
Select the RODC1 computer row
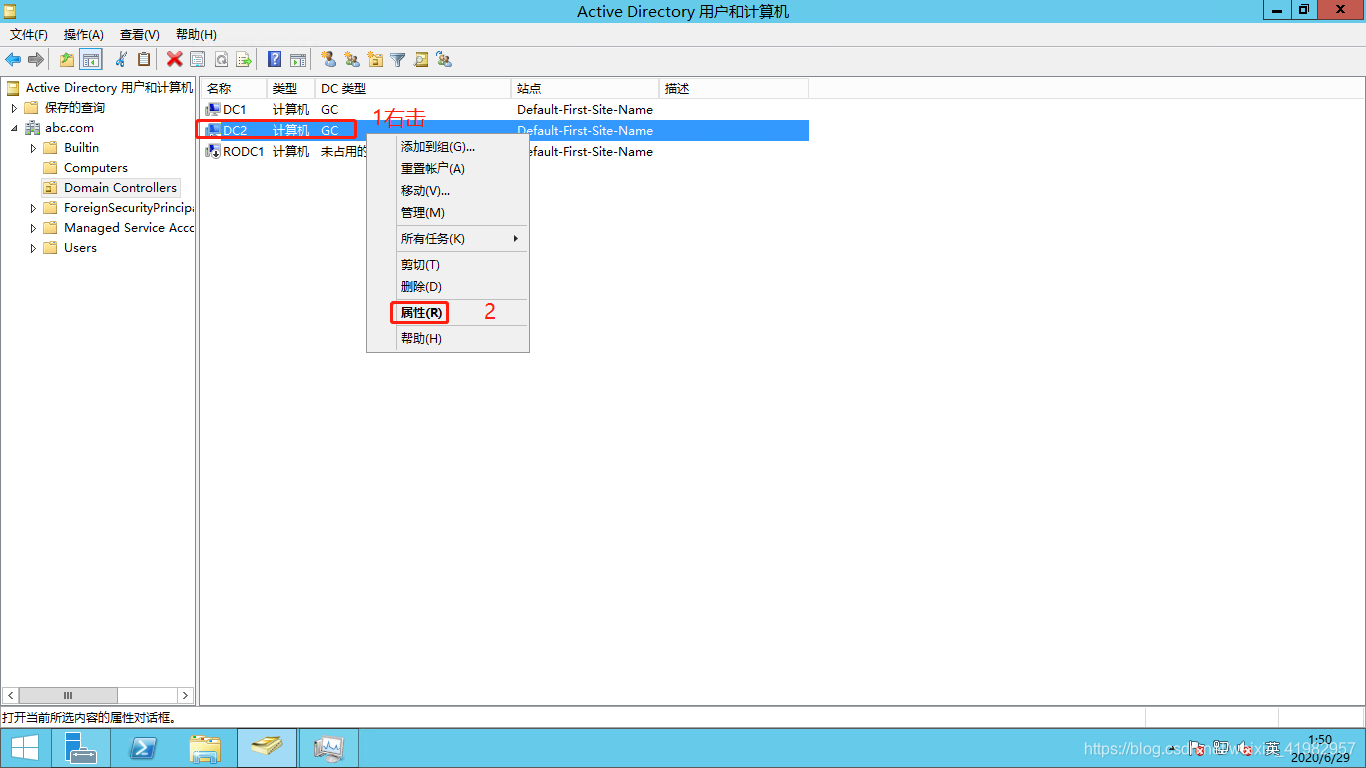[504, 151]
